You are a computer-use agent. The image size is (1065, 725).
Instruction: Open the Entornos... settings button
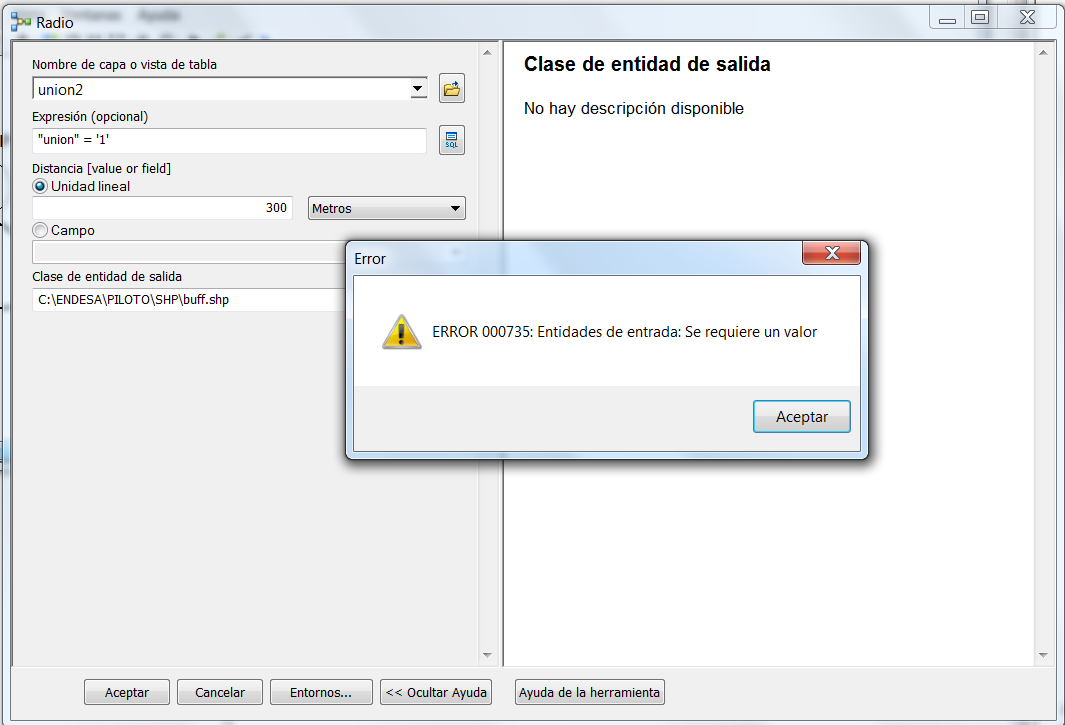321,692
